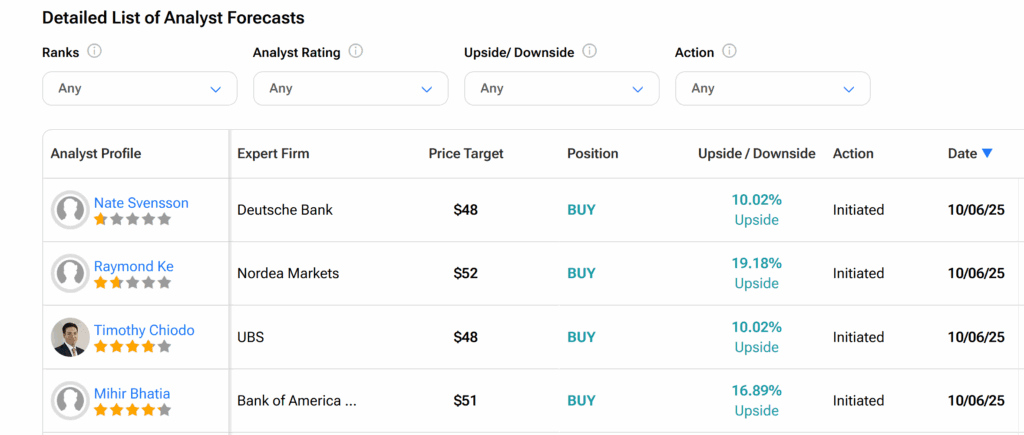
Task: Open the Ranks dropdown
Action: [140, 88]
